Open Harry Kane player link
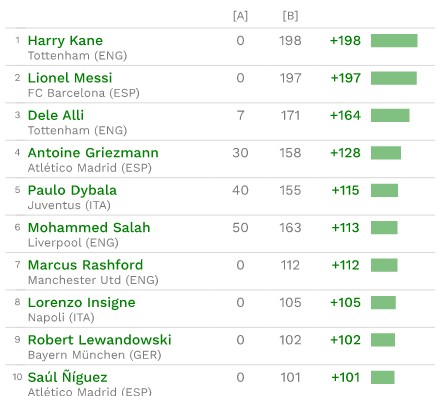444x396 pixels. click(x=65, y=41)
